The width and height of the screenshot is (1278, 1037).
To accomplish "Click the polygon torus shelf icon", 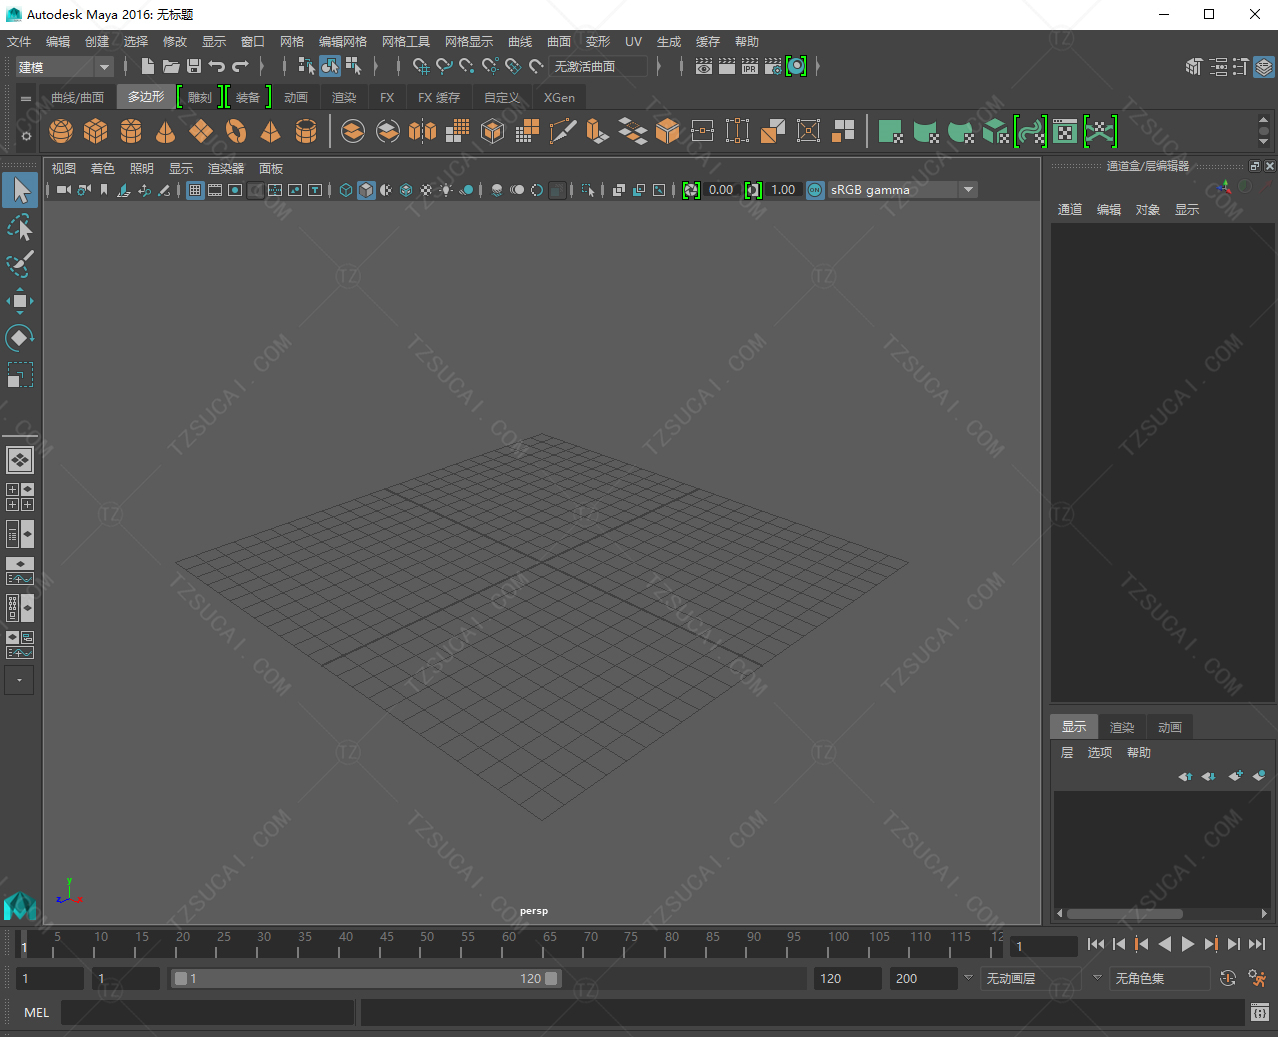I will (x=236, y=131).
